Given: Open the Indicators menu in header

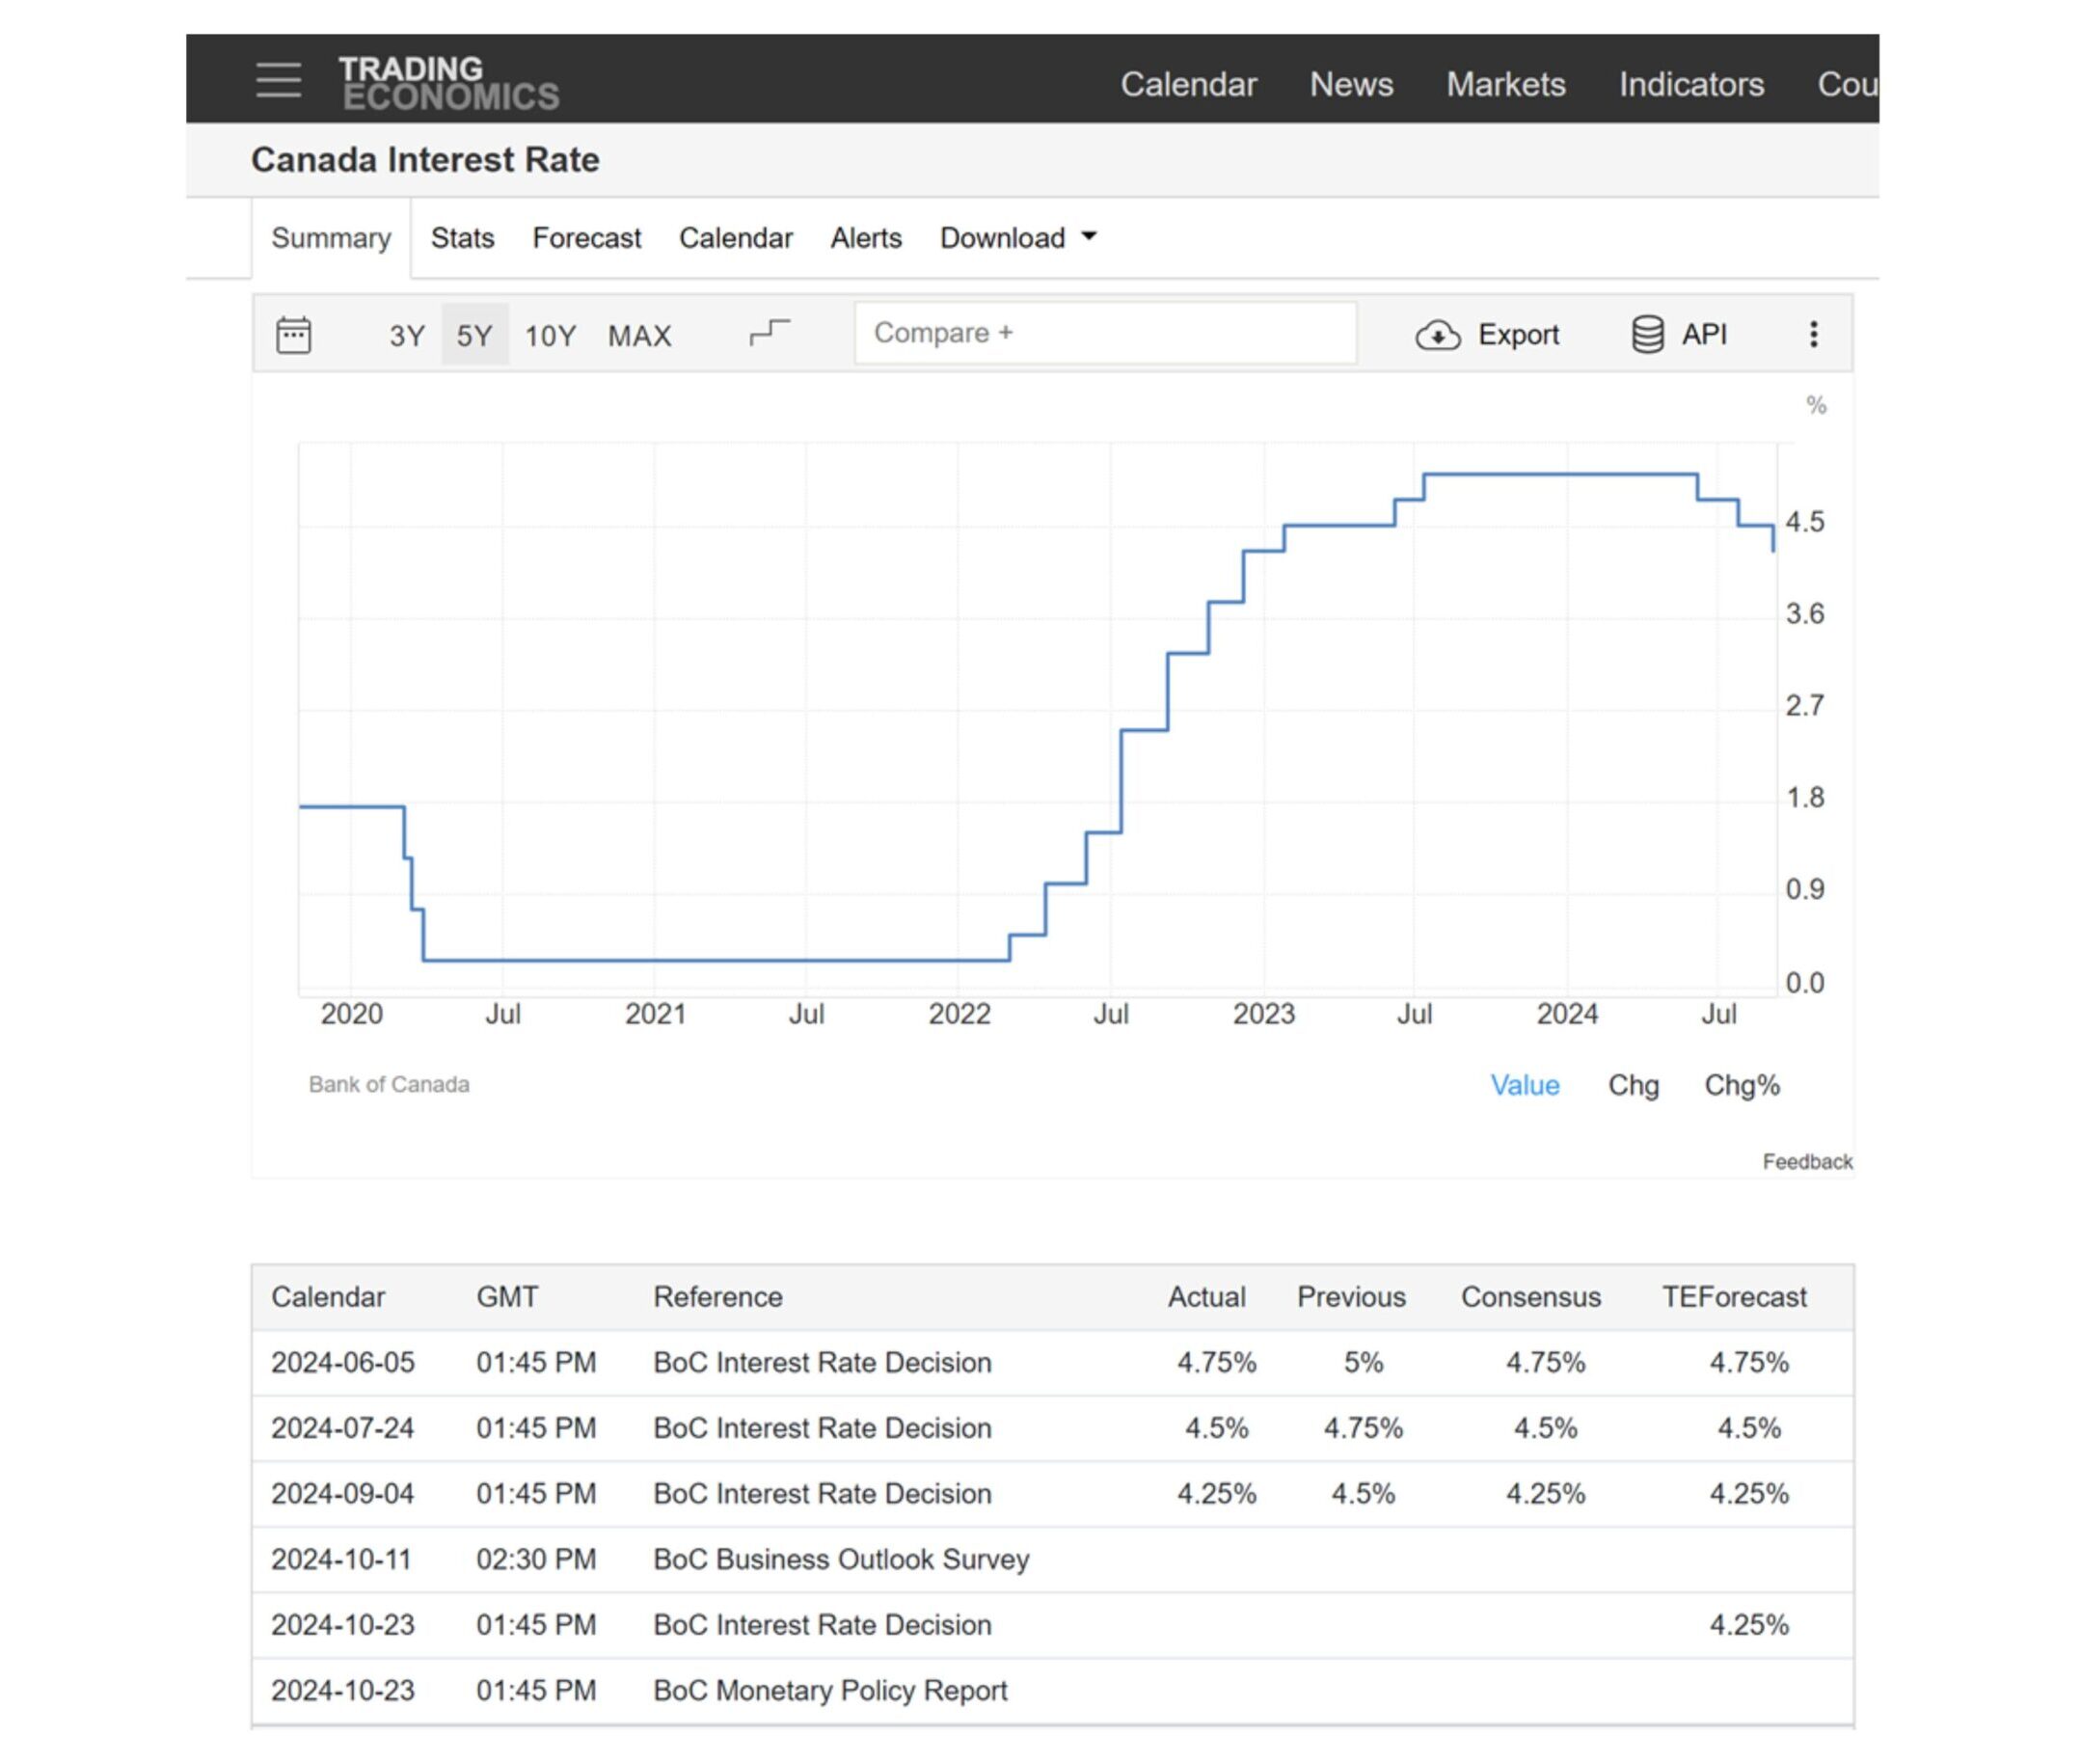Looking at the screenshot, I should 1690,84.
